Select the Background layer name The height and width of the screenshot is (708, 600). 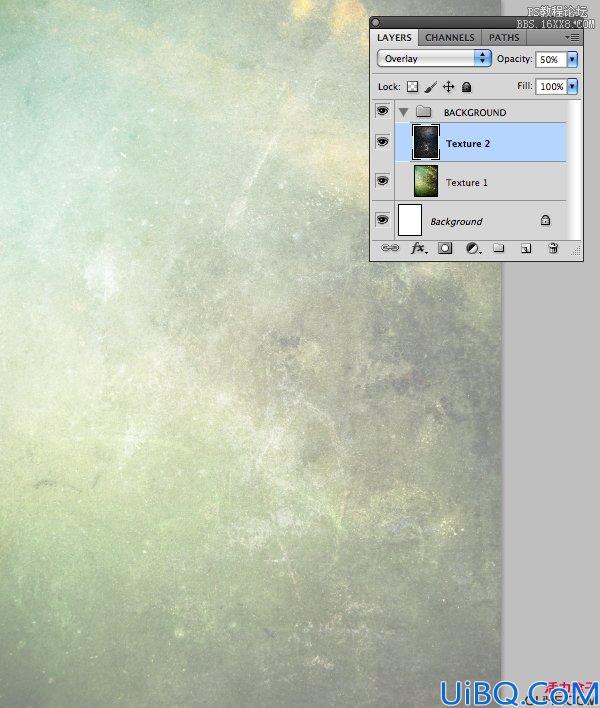456,222
